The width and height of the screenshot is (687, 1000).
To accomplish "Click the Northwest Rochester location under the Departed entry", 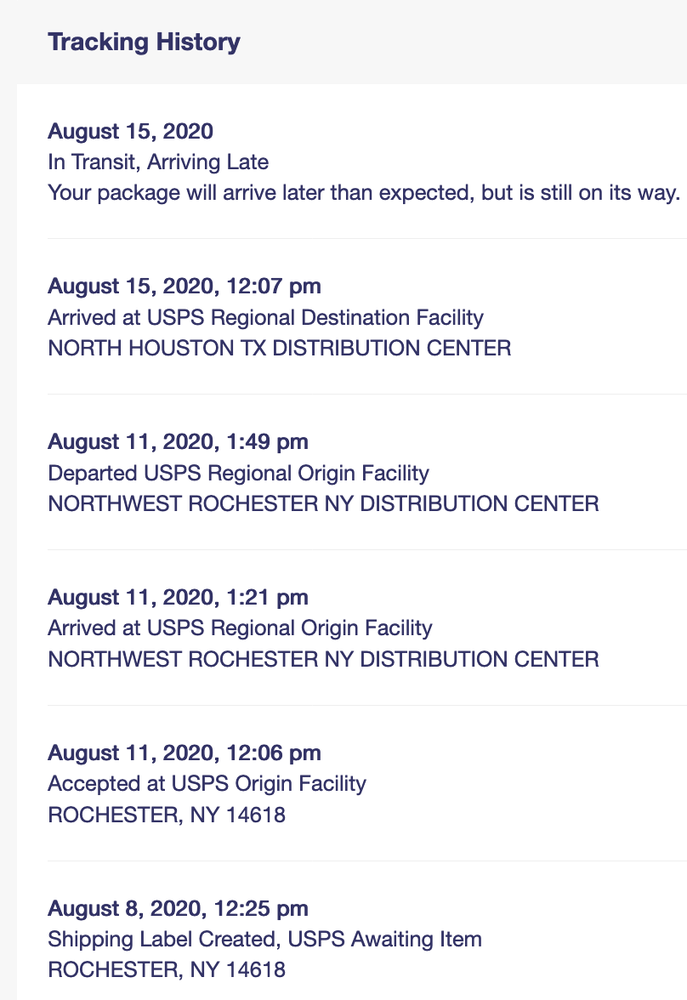I will (323, 503).
